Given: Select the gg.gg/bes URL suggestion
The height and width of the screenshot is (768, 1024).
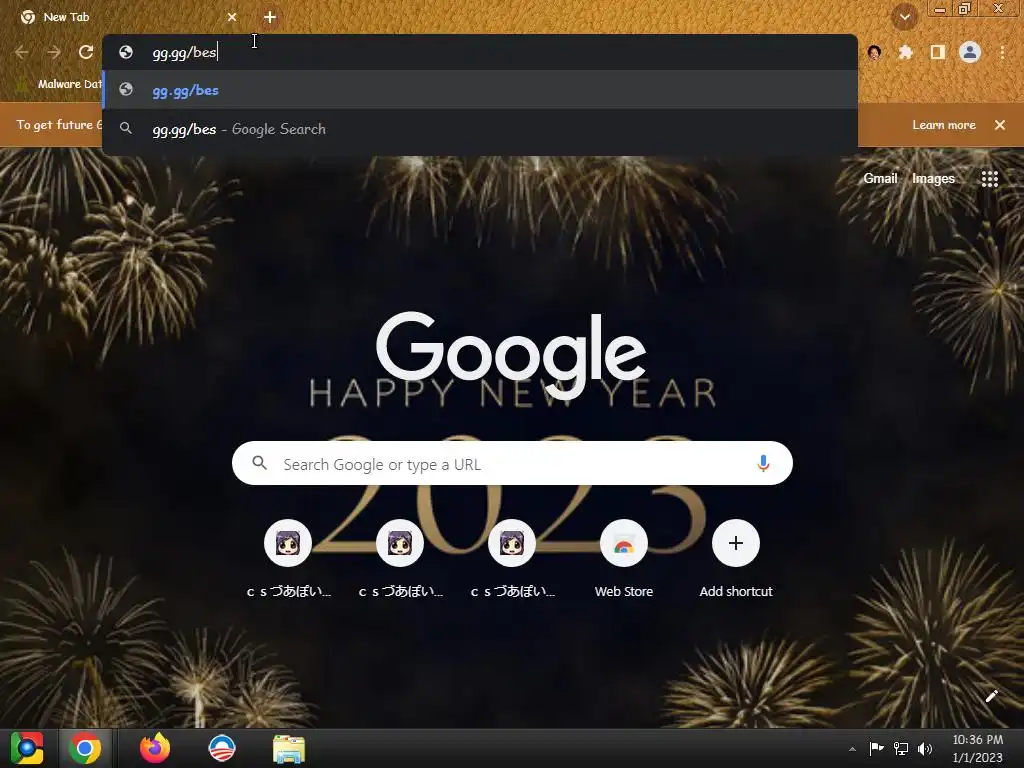Looking at the screenshot, I should click(x=479, y=90).
